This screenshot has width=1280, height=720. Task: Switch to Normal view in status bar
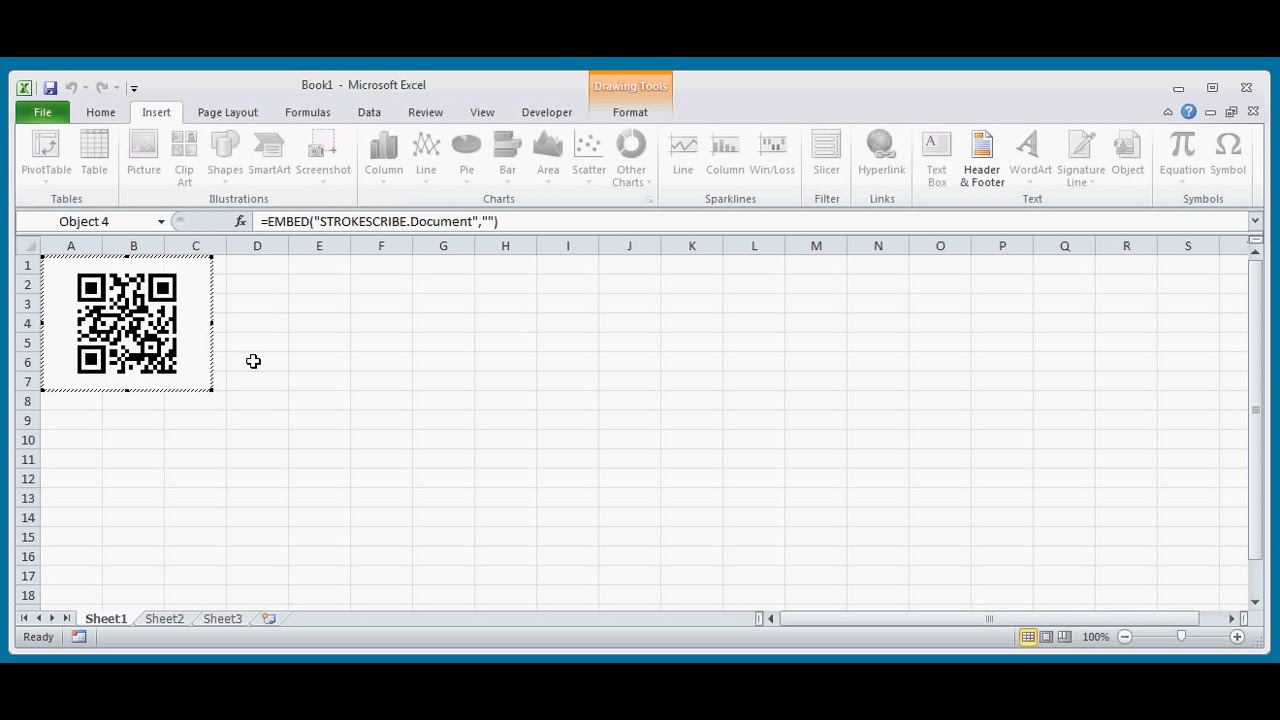[x=1028, y=637]
